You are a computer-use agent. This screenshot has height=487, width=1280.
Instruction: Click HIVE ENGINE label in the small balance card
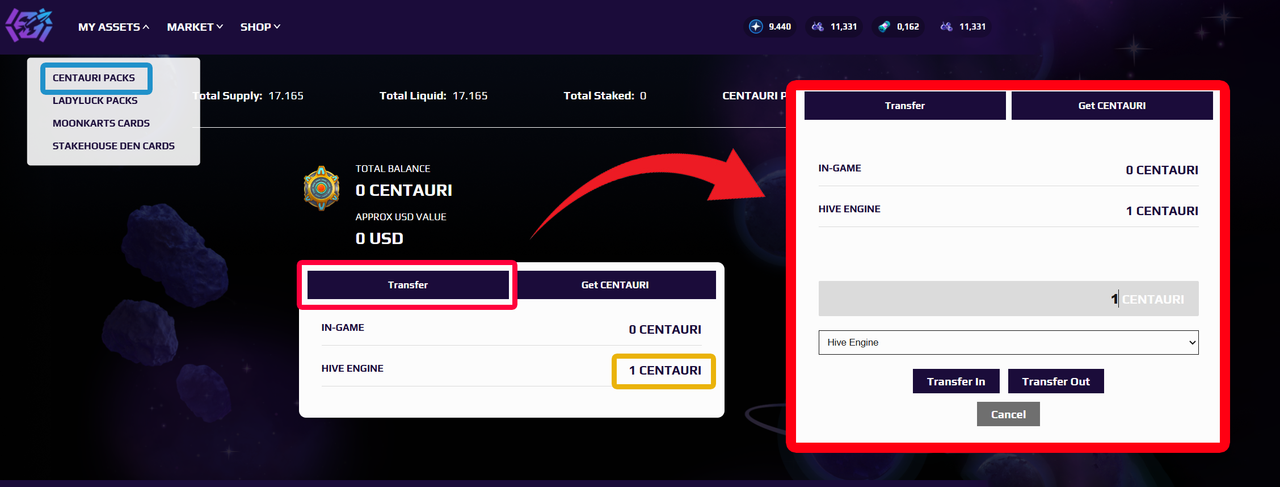click(x=352, y=369)
